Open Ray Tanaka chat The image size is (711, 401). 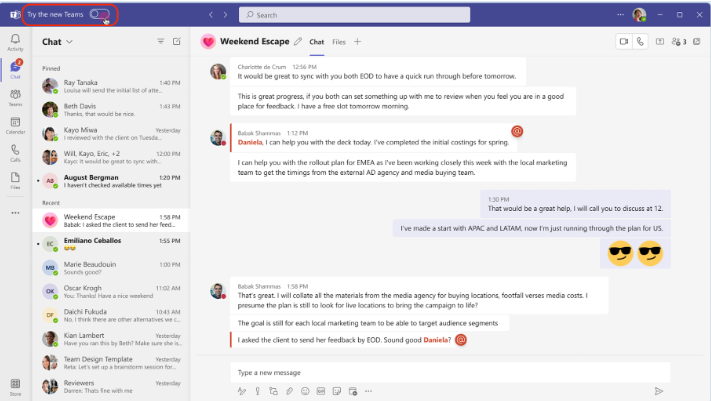pyautogui.click(x=111, y=86)
